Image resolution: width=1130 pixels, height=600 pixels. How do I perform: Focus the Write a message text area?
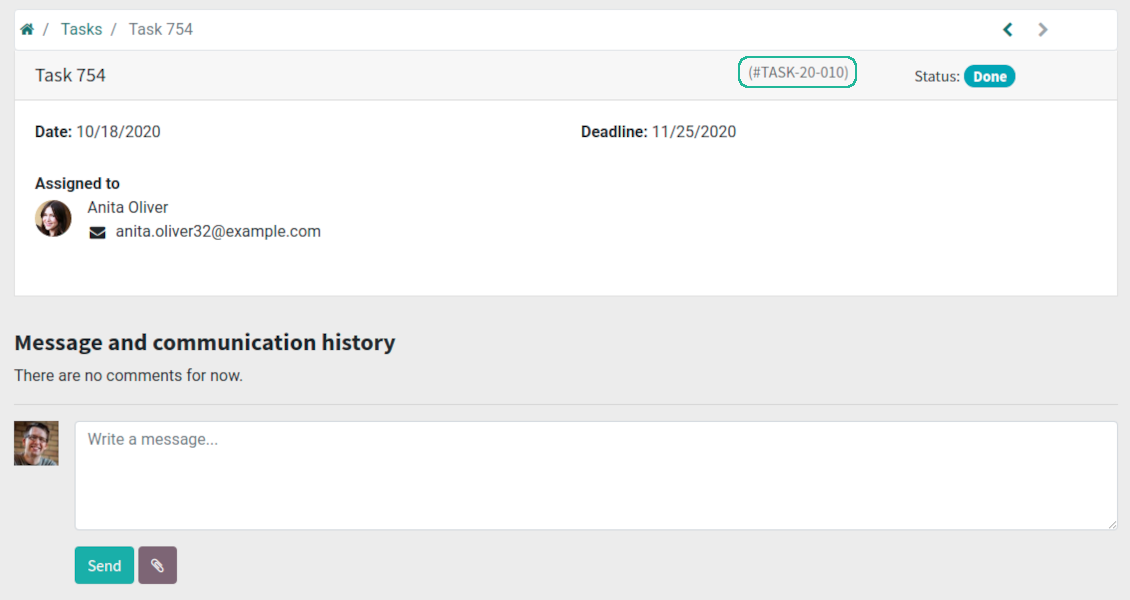[596, 475]
